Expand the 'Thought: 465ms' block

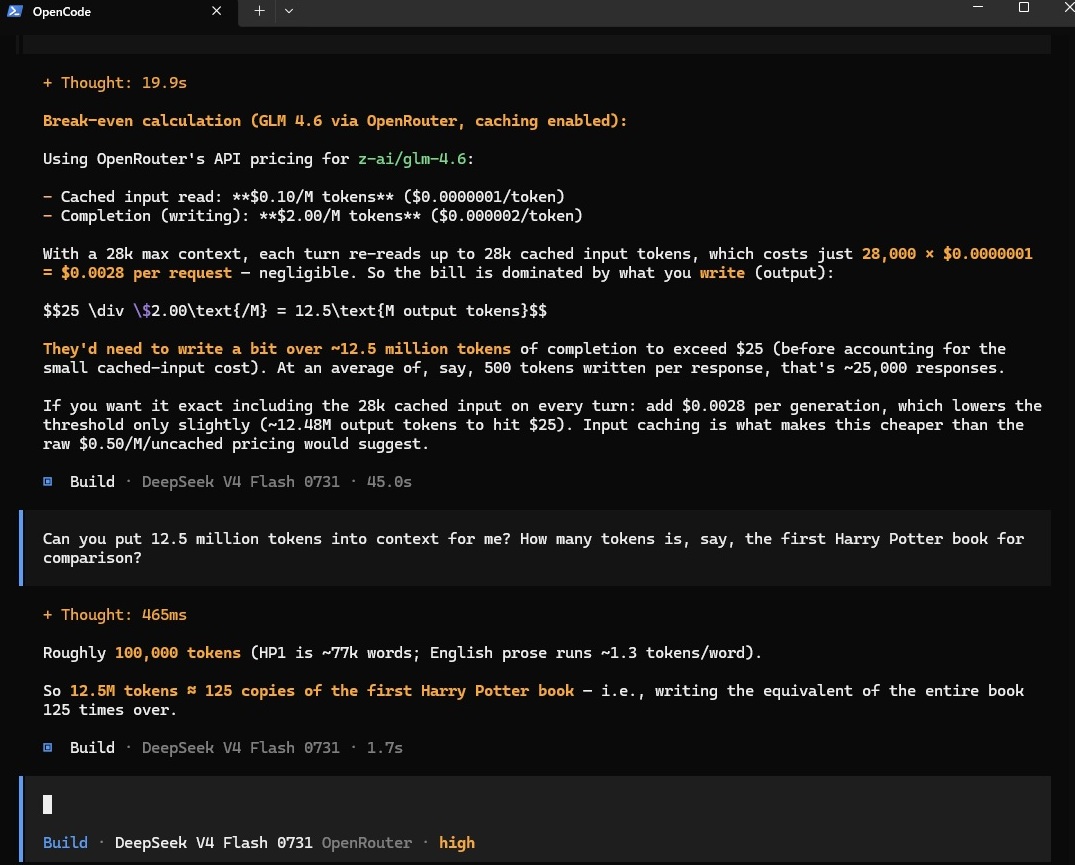coord(114,615)
